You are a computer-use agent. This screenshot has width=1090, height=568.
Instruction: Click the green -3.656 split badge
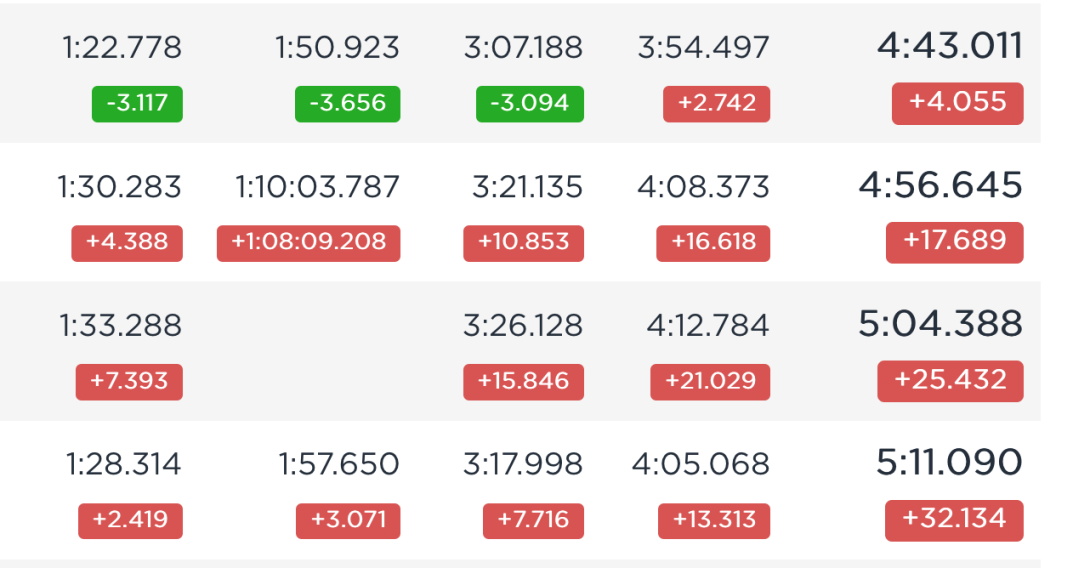coord(348,104)
